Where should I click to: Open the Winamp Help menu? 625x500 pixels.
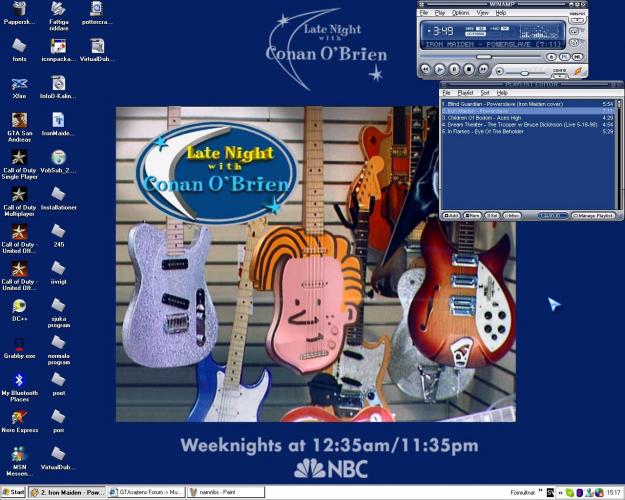(501, 13)
